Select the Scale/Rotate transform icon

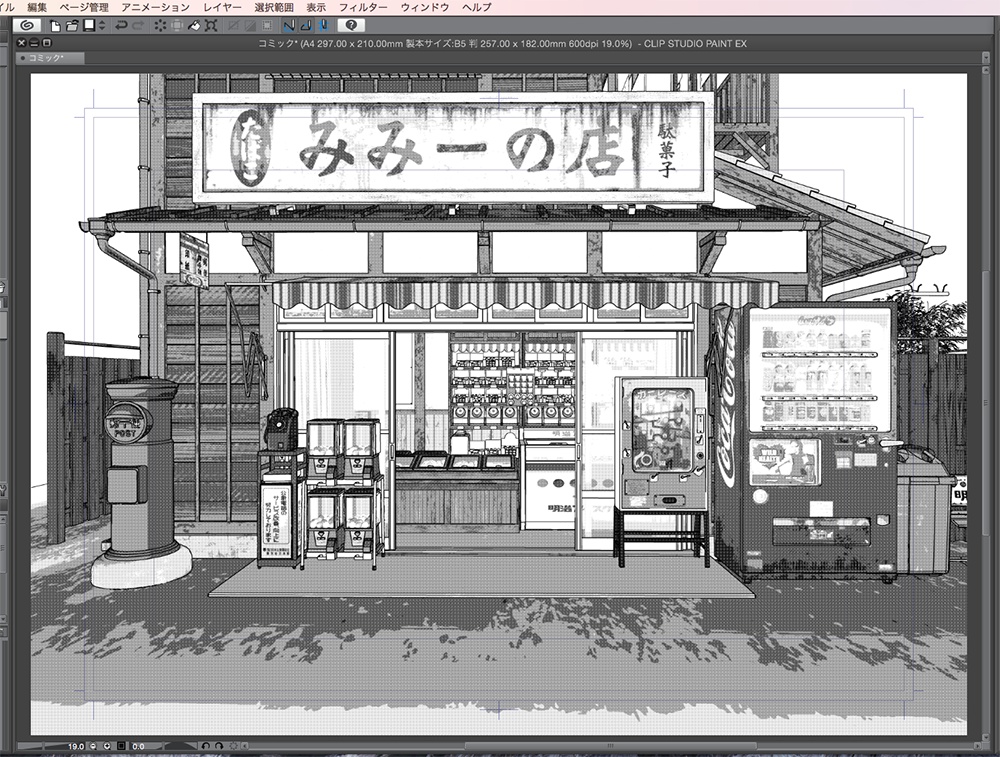[x=212, y=27]
